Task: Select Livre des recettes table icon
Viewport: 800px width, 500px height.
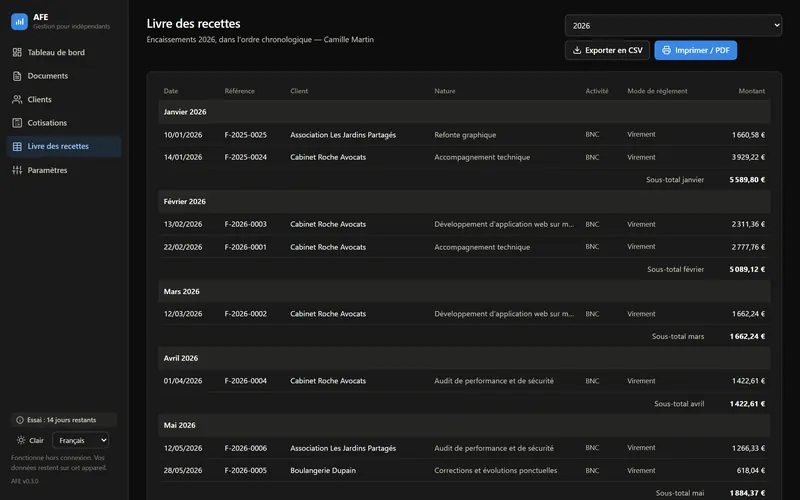Action: pos(17,146)
